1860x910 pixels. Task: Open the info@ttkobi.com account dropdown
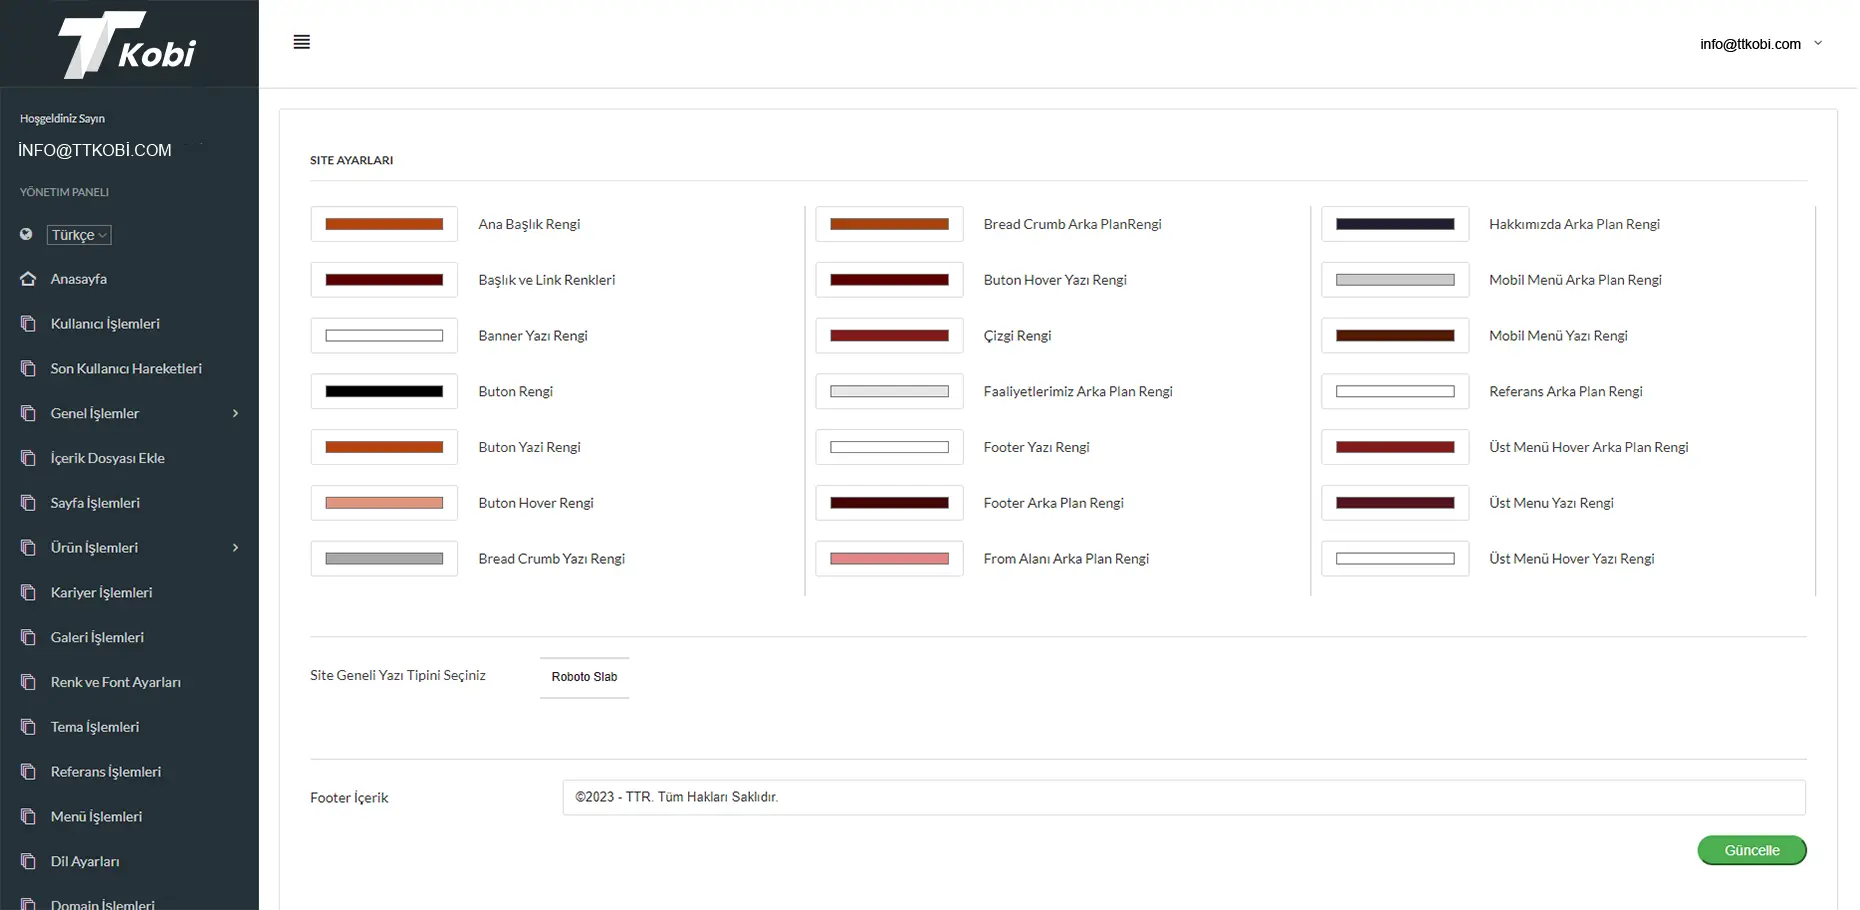pyautogui.click(x=1760, y=44)
